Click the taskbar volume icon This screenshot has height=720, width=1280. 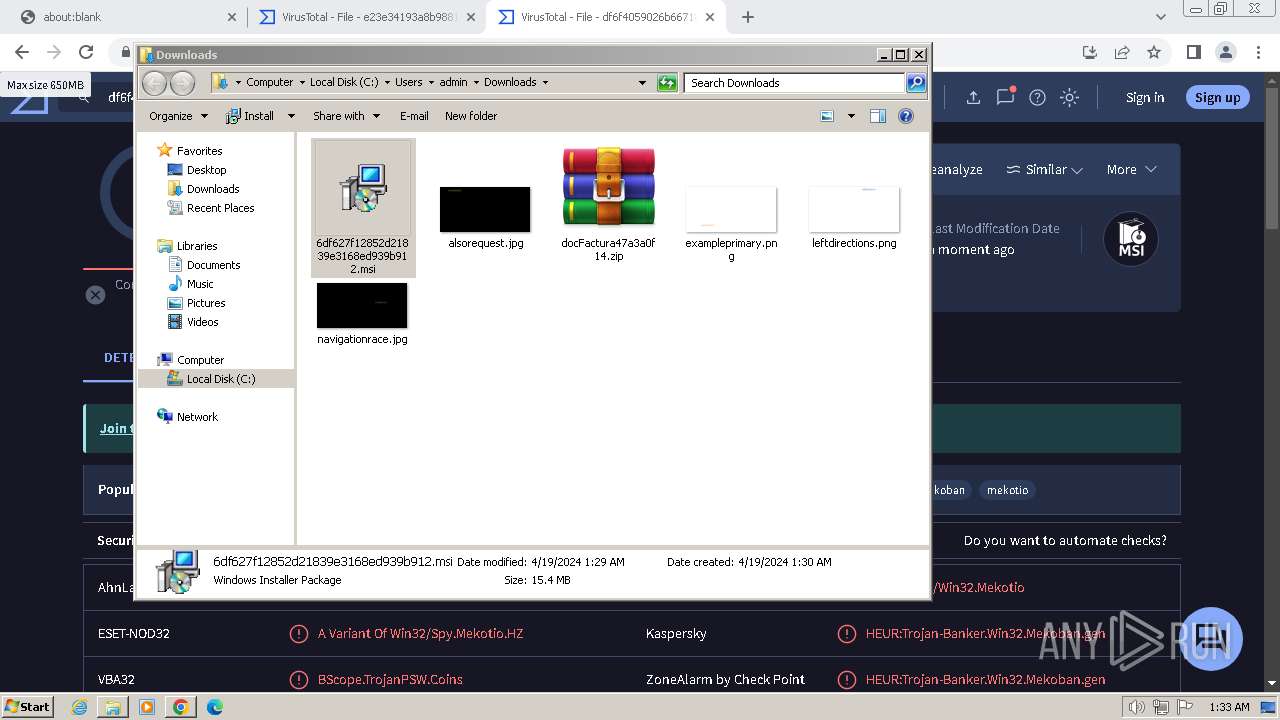coord(1137,707)
